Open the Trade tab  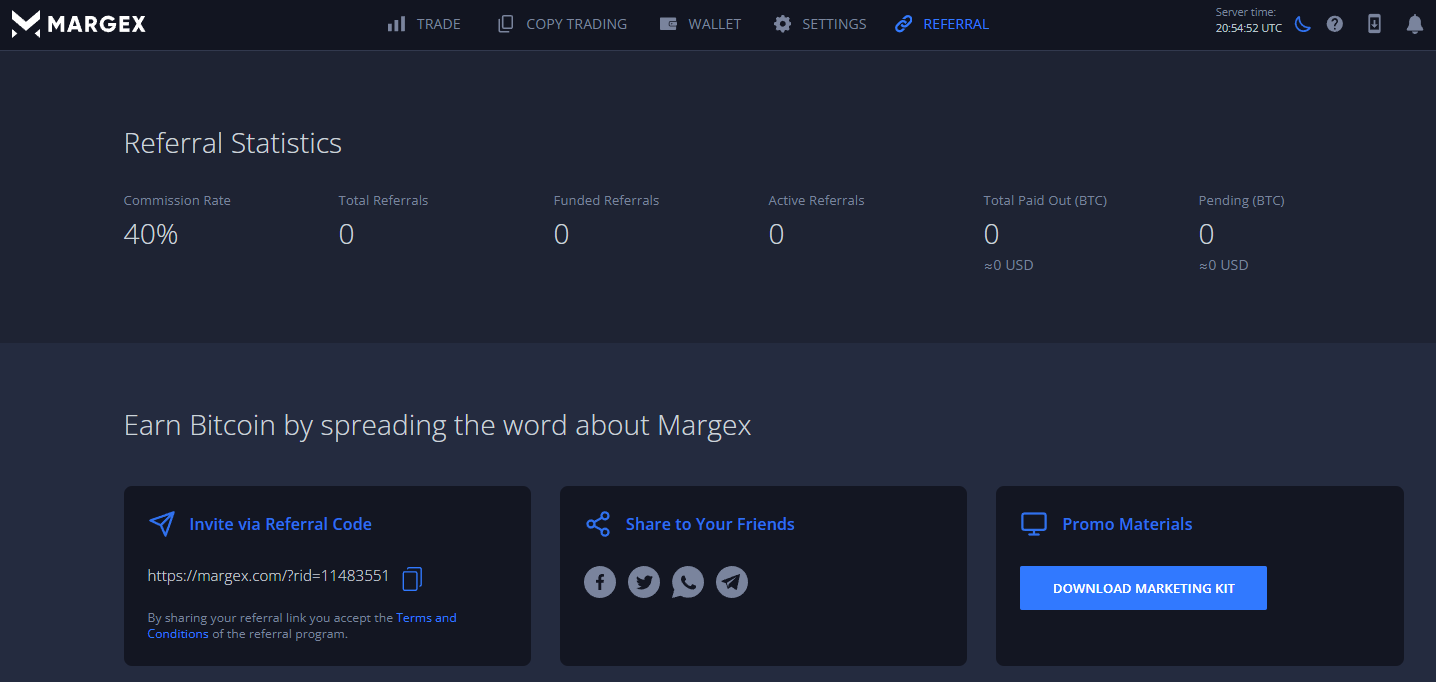pyautogui.click(x=424, y=24)
